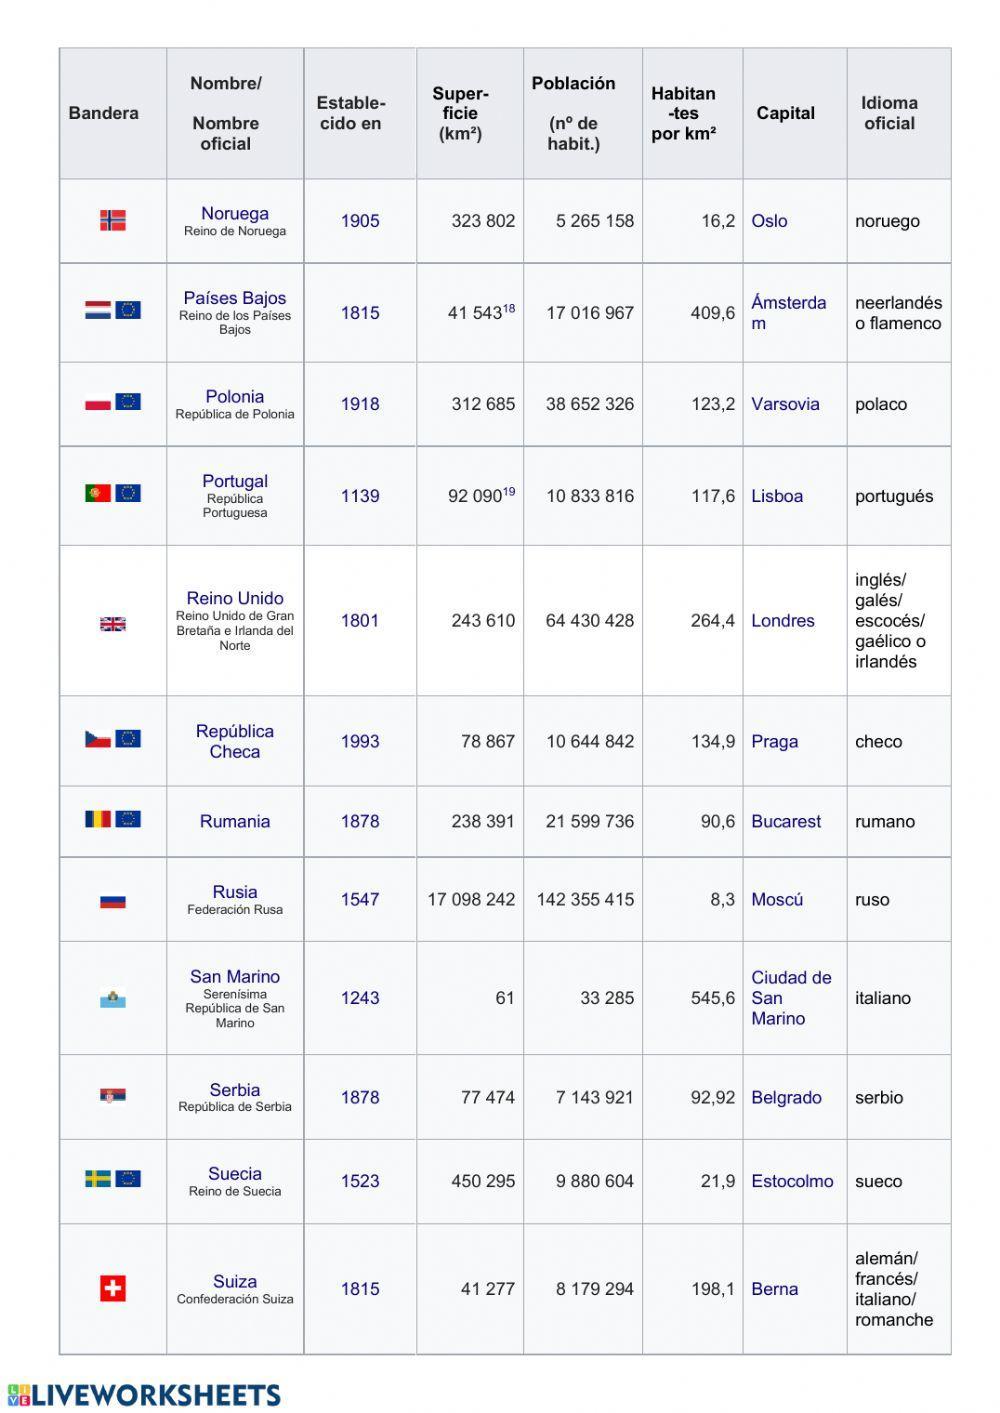Click the República Checa link

[x=235, y=741]
